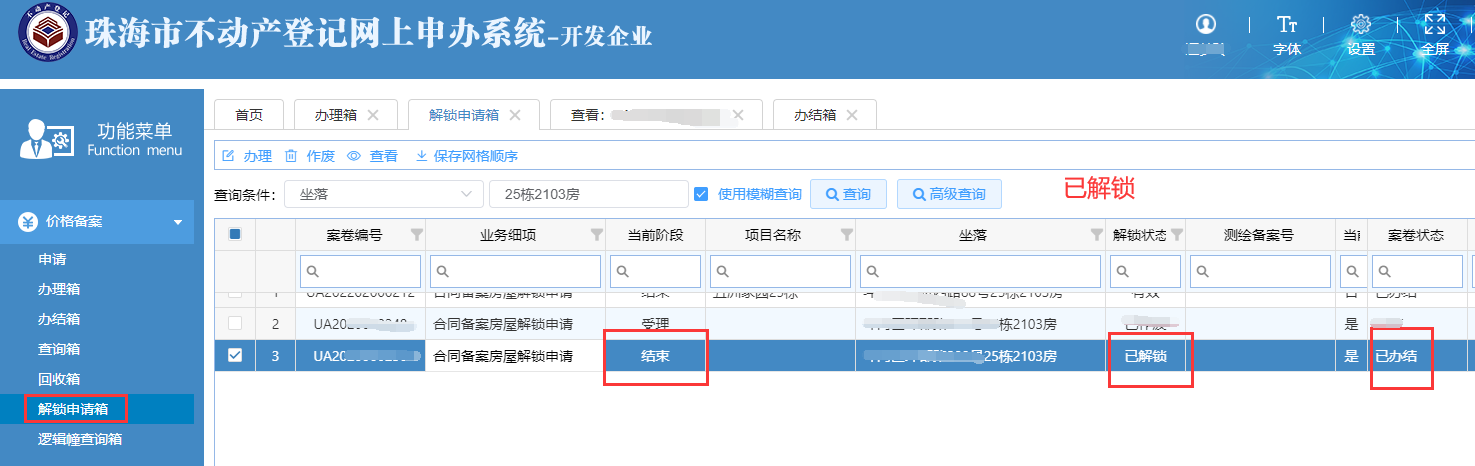Toggle the select-all header checkbox
The image size is (1475, 466).
(x=235, y=235)
